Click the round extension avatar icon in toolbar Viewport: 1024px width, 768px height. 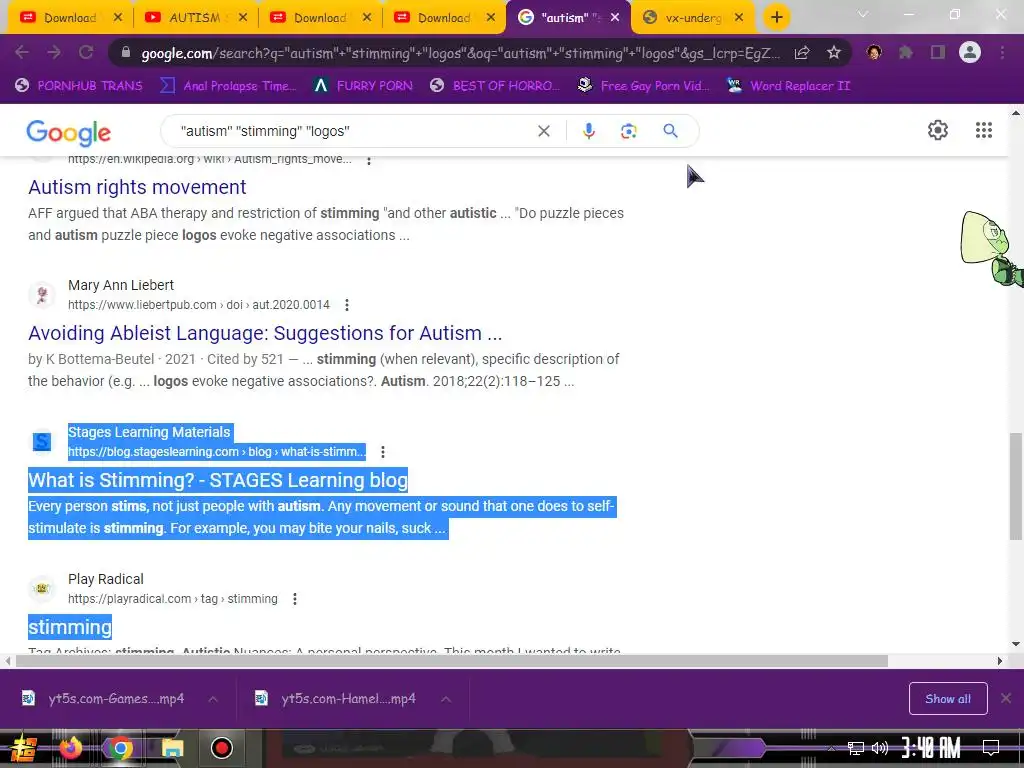874,52
